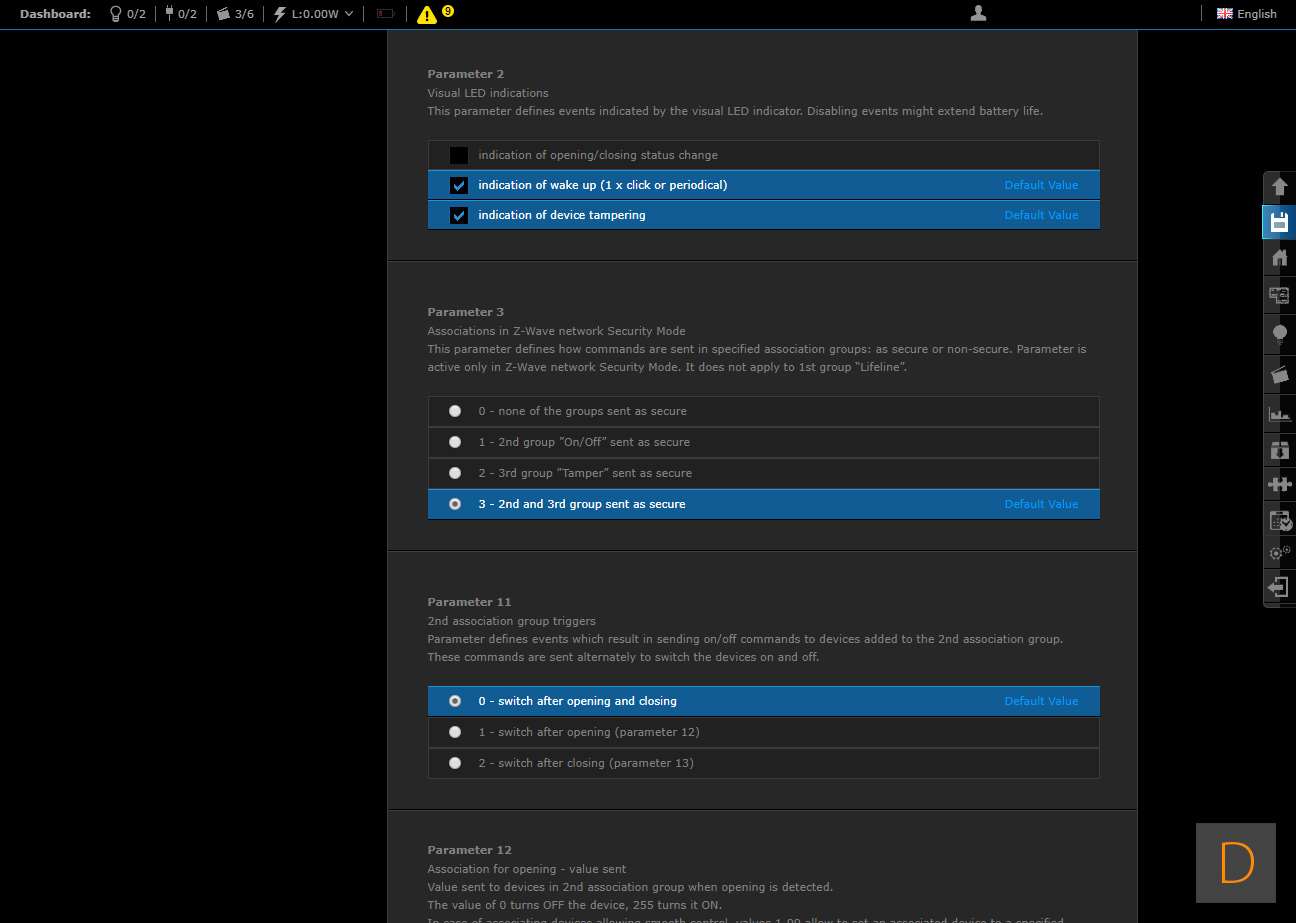Click the logout exit-door icon
Image resolution: width=1296 pixels, height=923 pixels.
(x=1279, y=587)
